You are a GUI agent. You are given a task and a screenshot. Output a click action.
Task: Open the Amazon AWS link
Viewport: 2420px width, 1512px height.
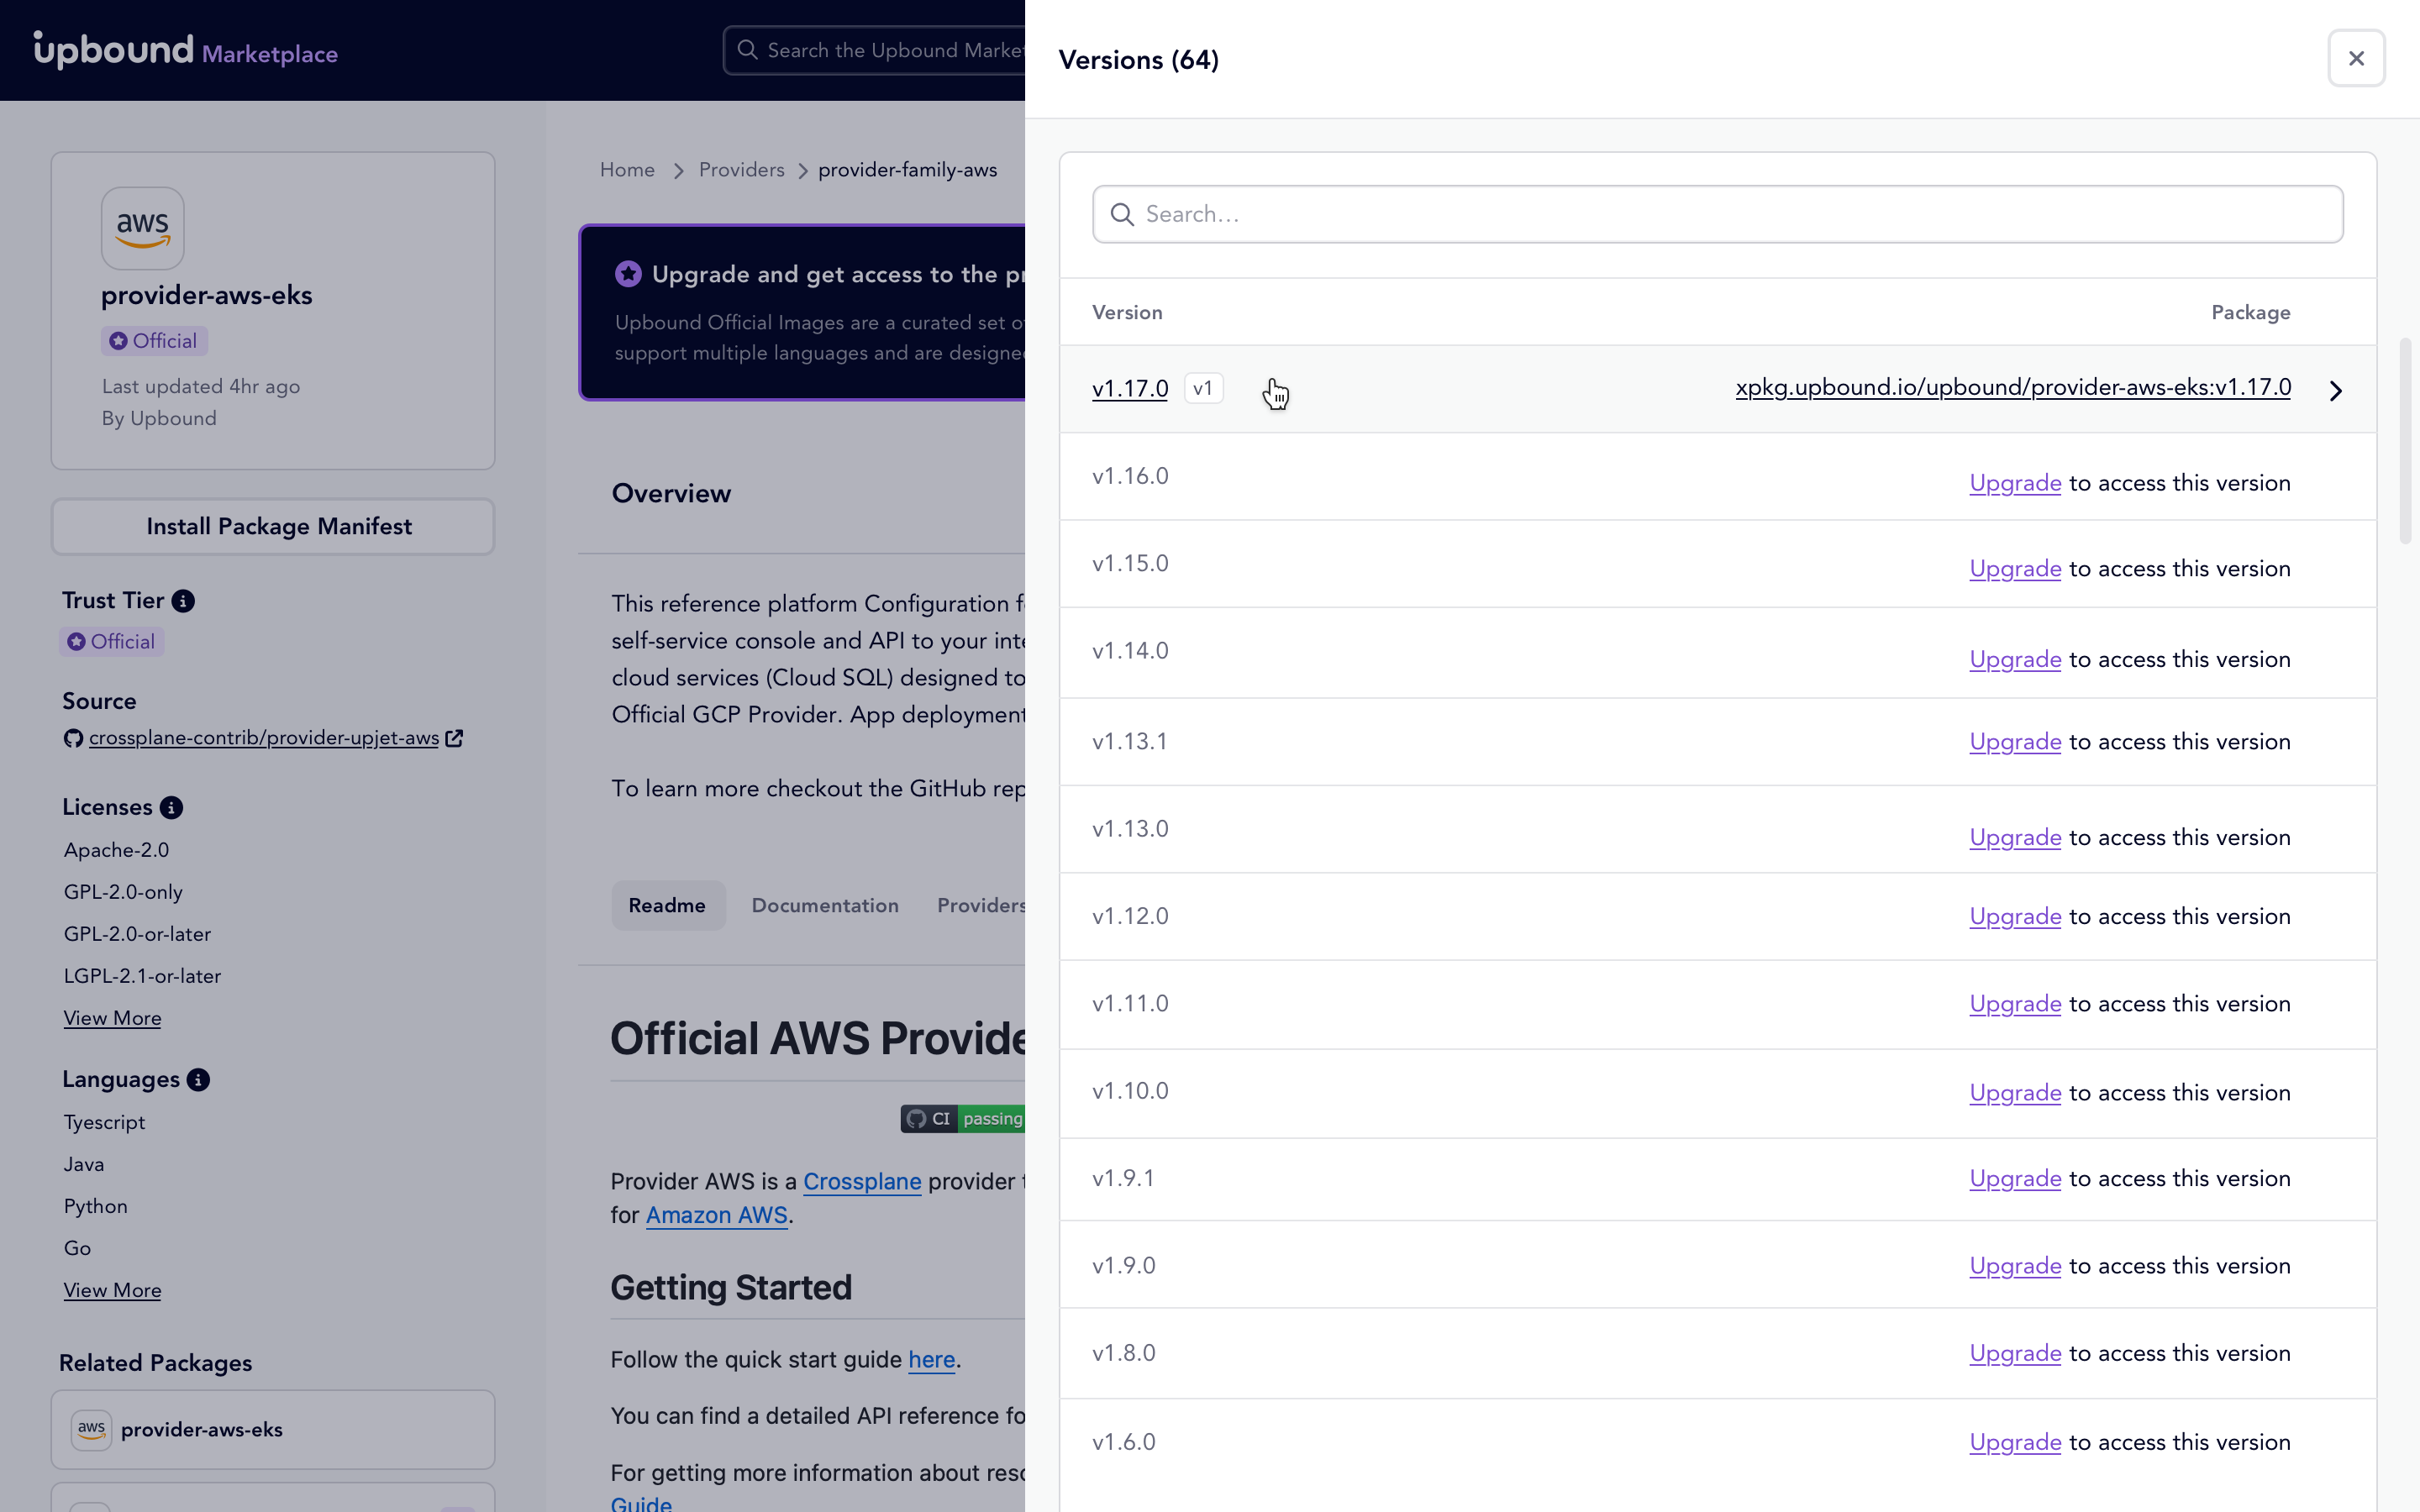[716, 1216]
